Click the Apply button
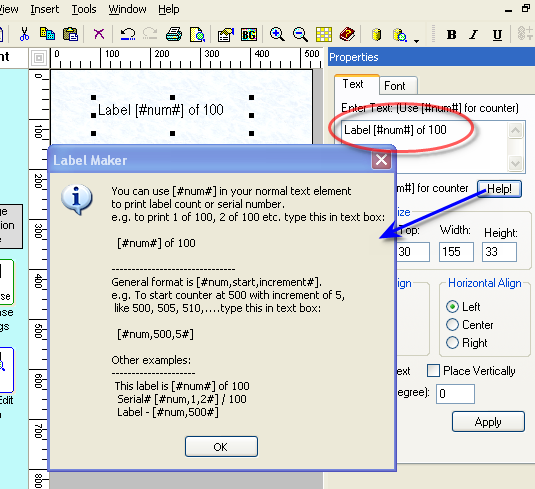 [488, 421]
